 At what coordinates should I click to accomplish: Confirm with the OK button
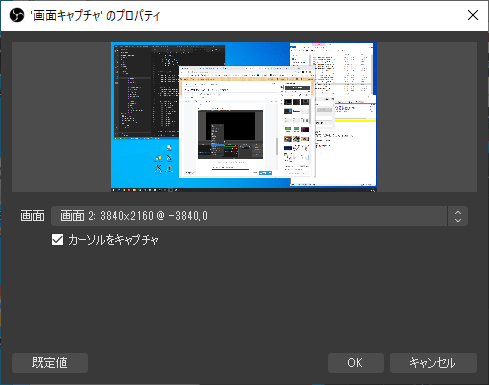356,363
